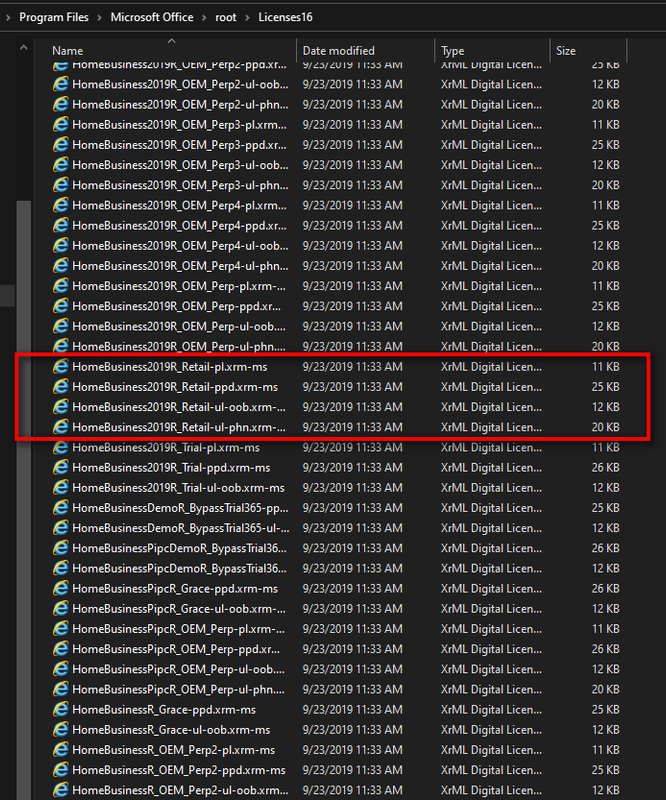This screenshot has height=800, width=666.
Task: Click the icon next to HomeBusiness2019R_Retail-ul-phn
Action: tap(61, 428)
